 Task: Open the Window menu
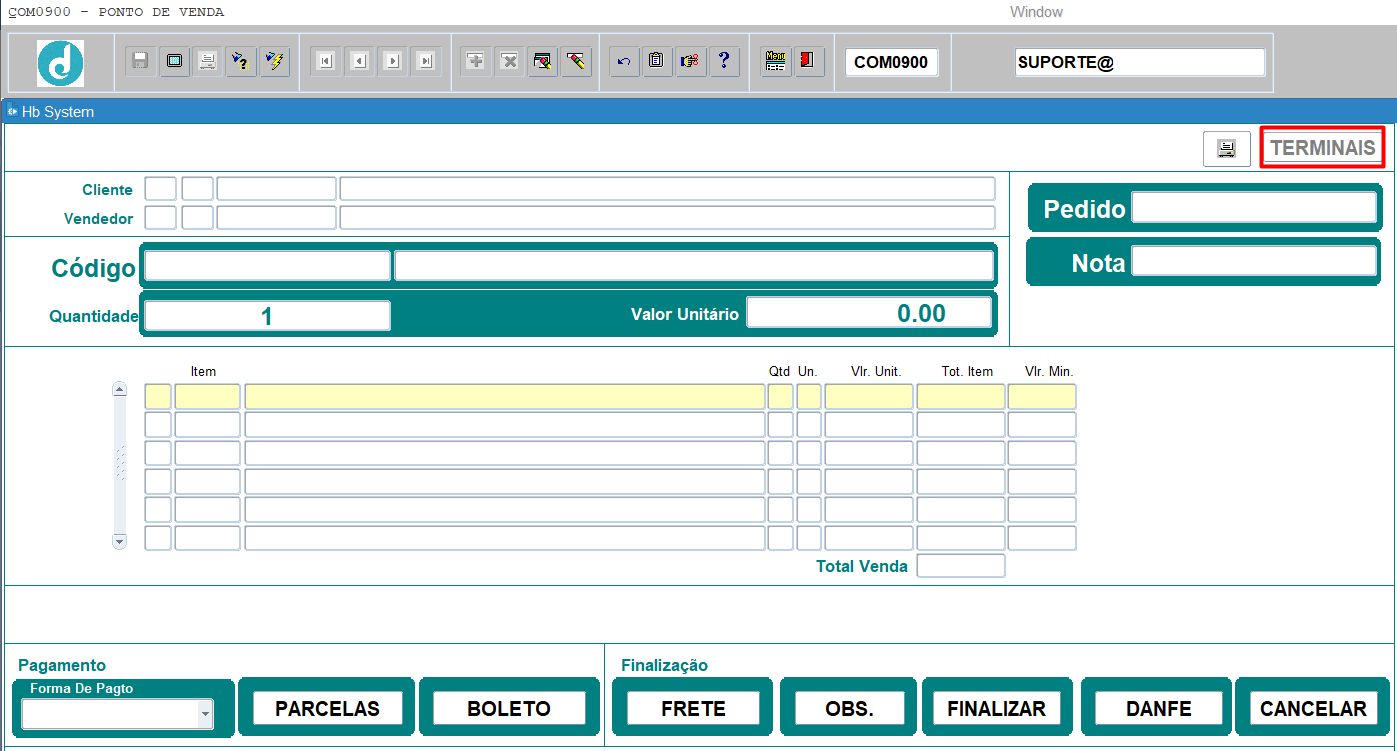[1036, 12]
